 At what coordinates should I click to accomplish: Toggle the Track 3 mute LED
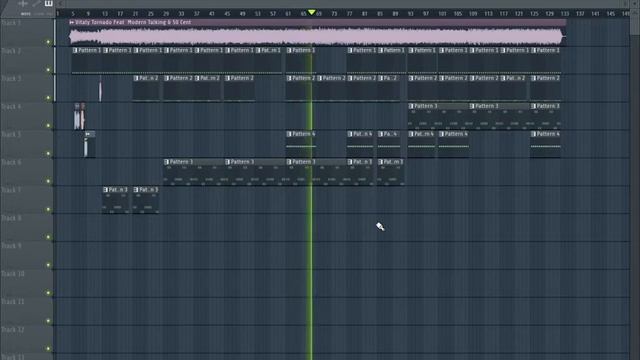[48, 98]
